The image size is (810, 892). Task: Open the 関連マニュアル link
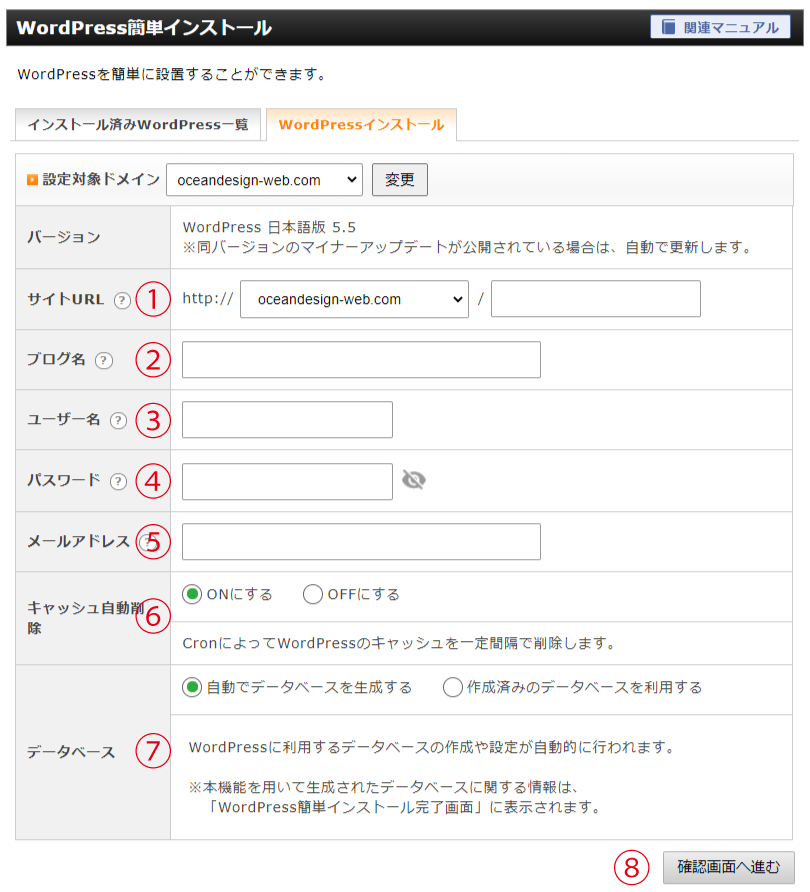pyautogui.click(x=720, y=27)
